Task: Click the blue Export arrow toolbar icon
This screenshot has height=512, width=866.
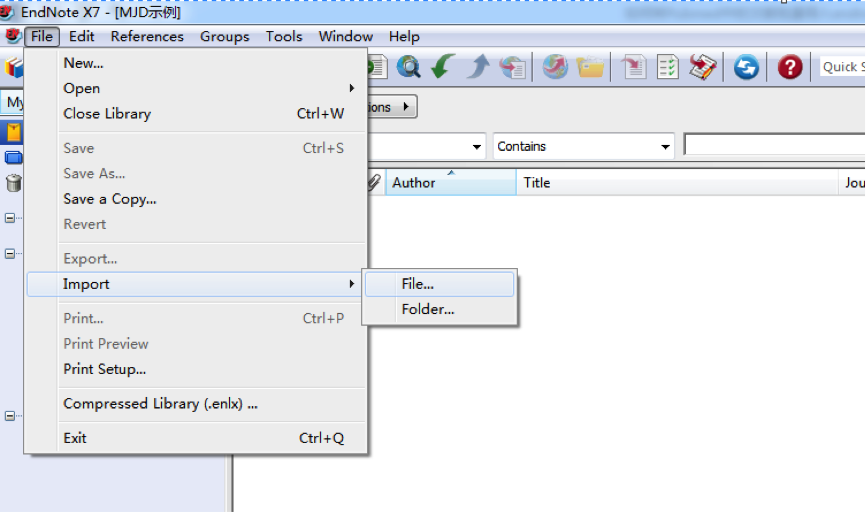Action: click(x=478, y=67)
